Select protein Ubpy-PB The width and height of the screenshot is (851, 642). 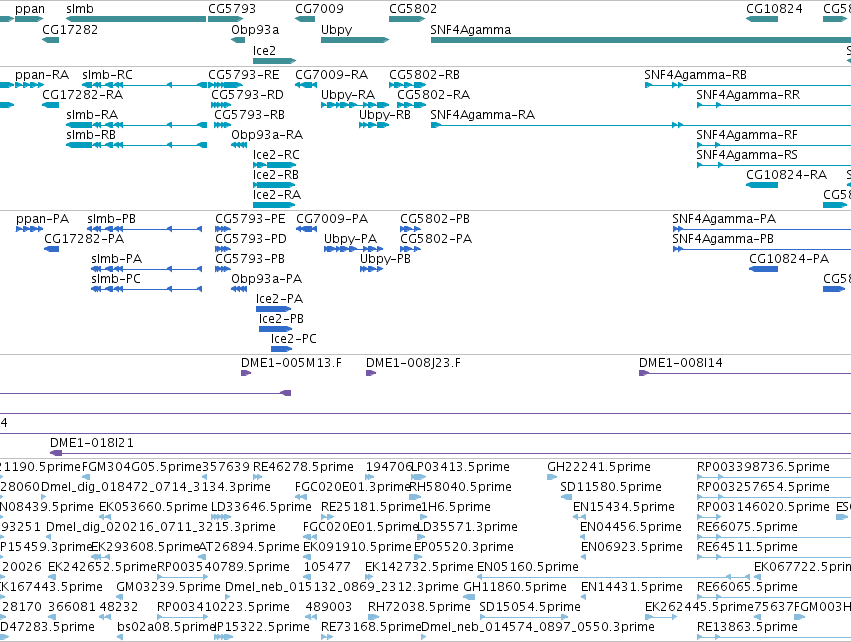(x=371, y=269)
